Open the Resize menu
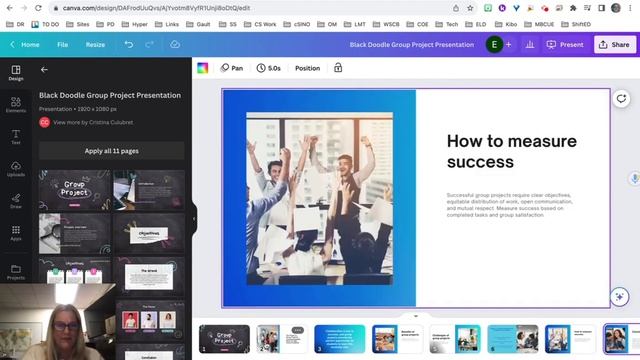The image size is (640, 360). pos(95,44)
